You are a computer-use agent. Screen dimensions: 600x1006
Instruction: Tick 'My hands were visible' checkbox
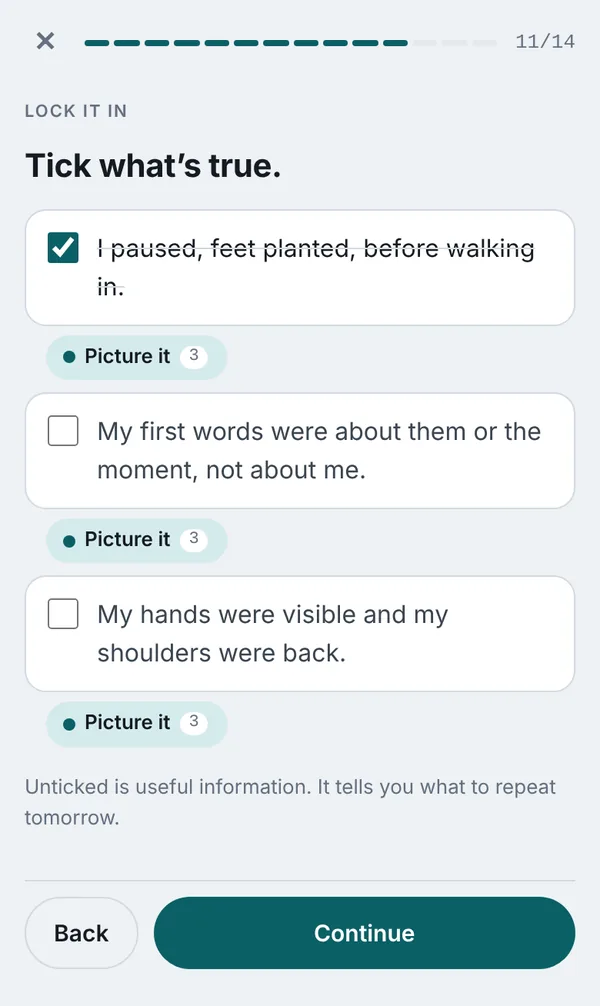[63, 614]
